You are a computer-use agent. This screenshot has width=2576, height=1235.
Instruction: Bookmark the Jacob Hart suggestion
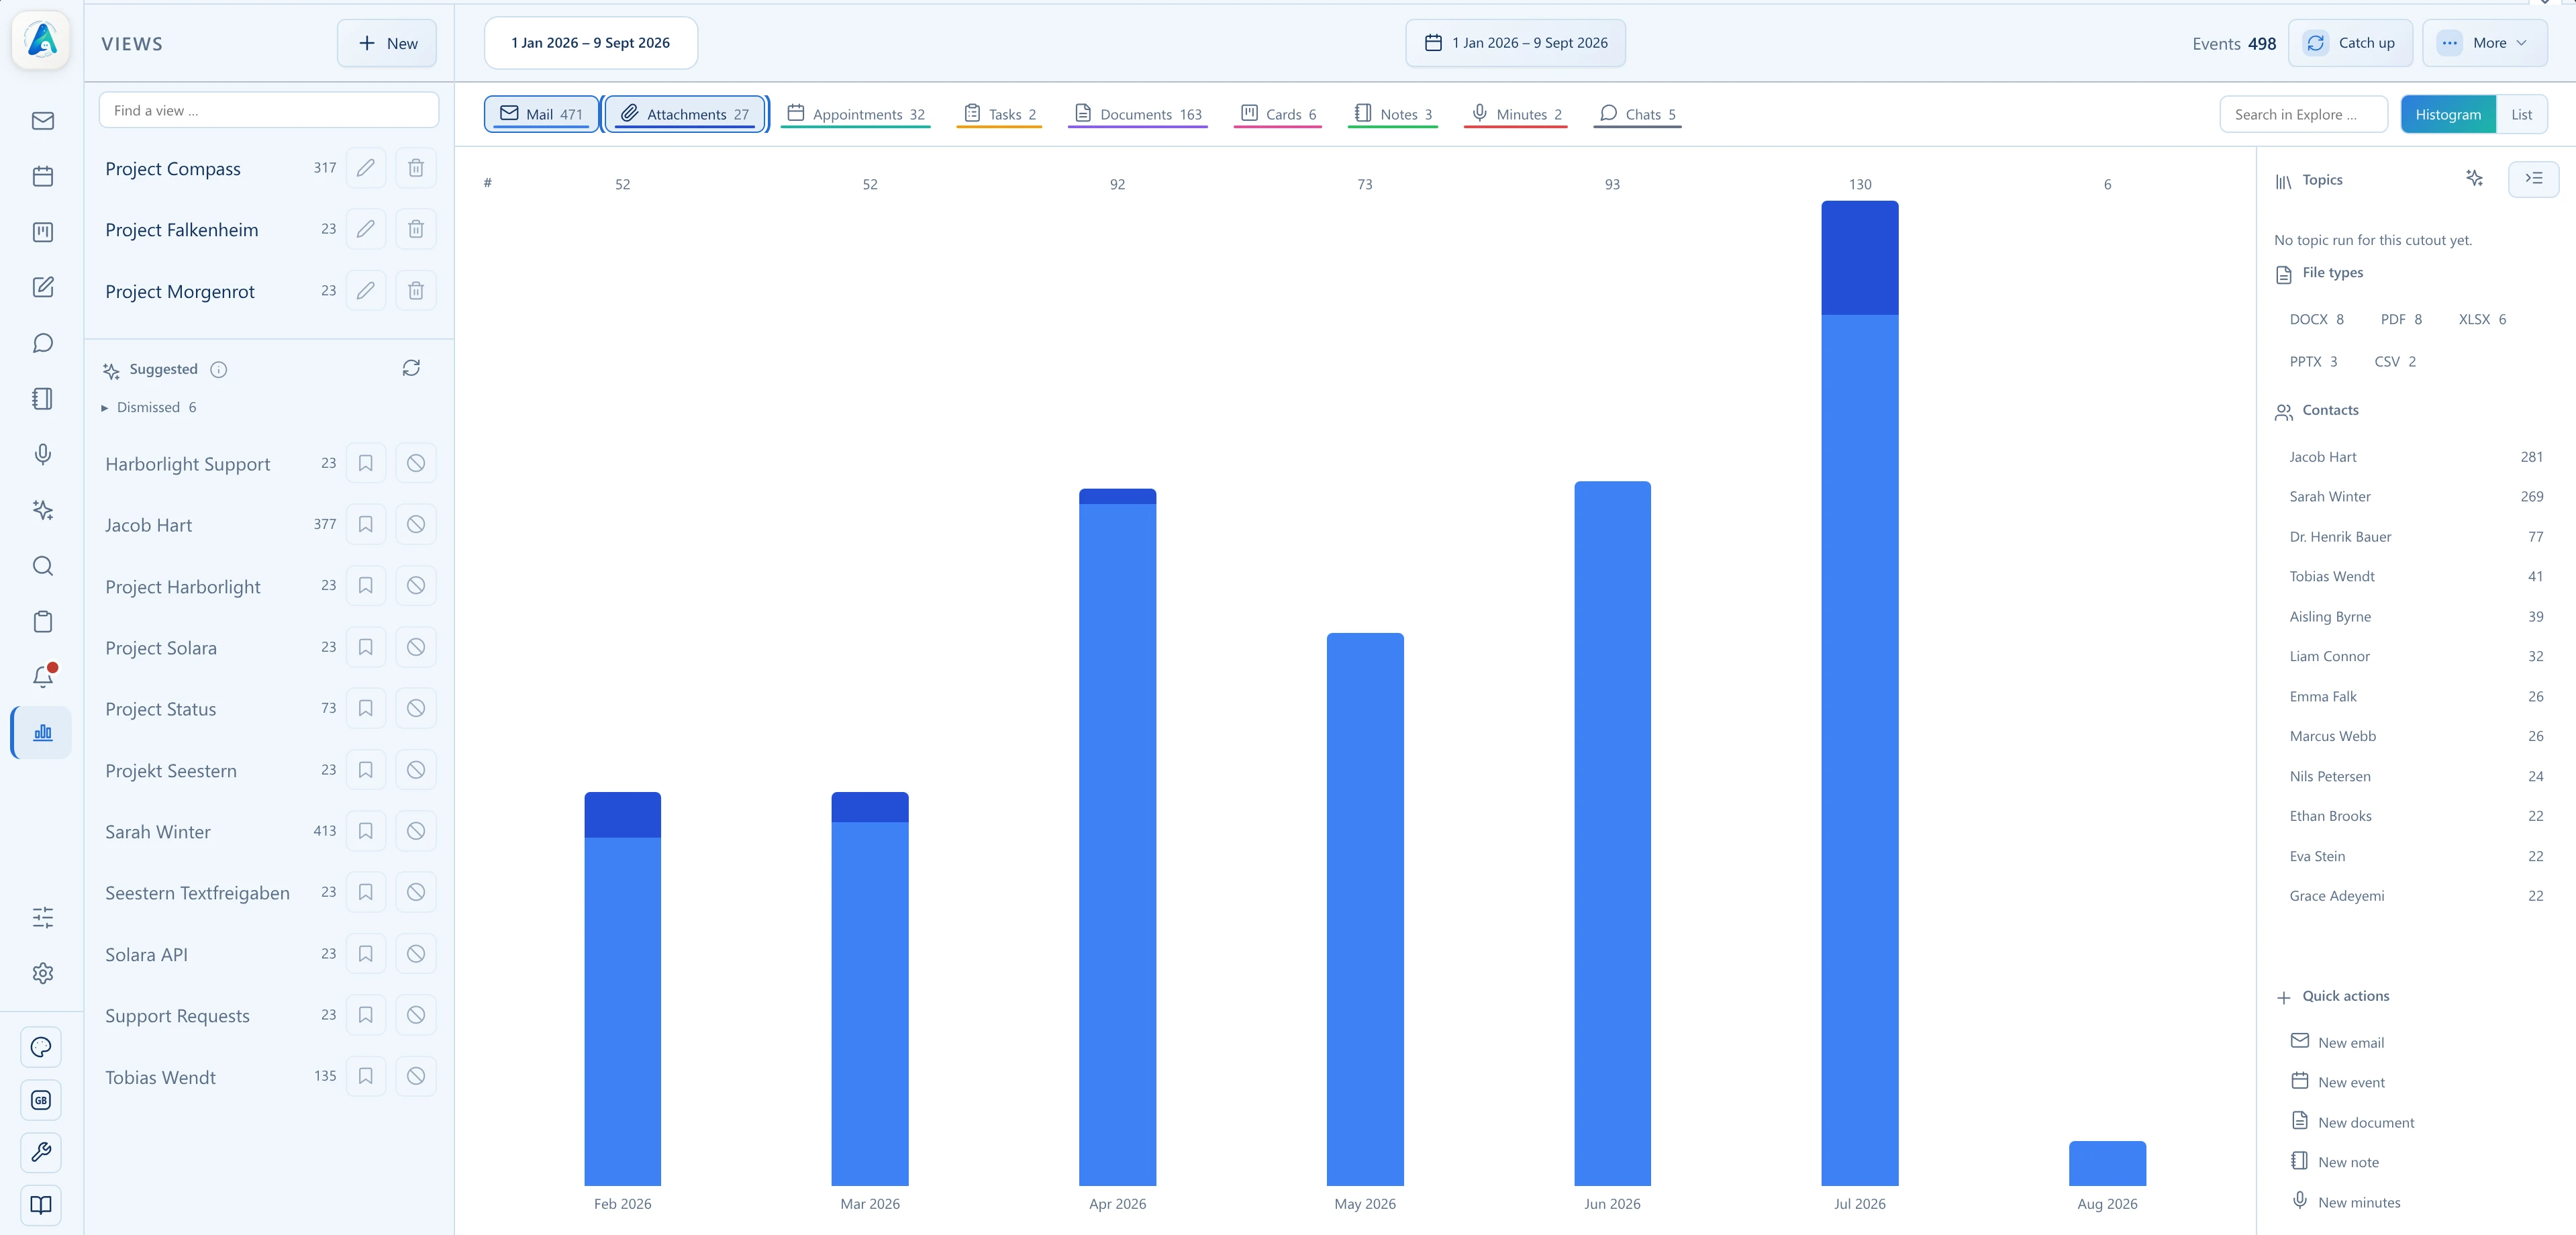pos(366,524)
